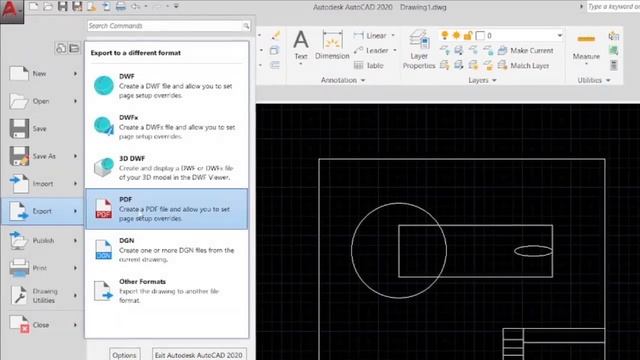Open the quick access toolbar customize dropdown
640x360 pixels.
(x=176, y=6)
